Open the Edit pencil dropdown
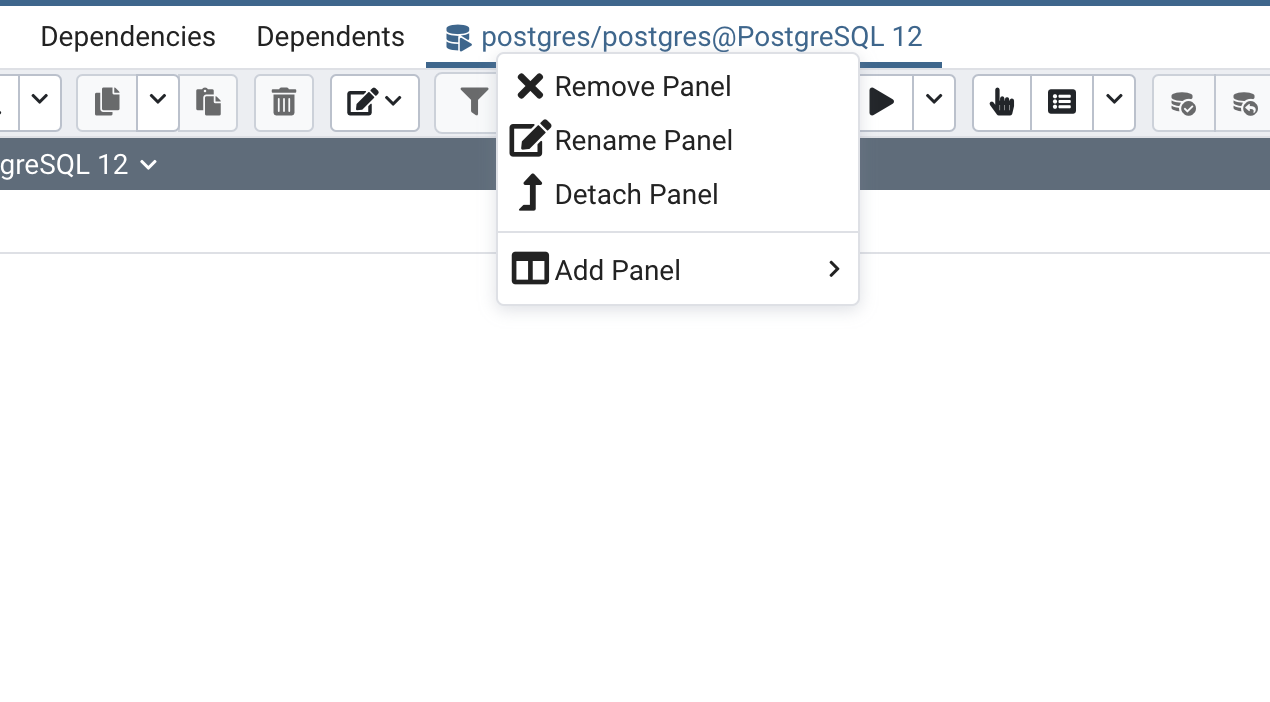1270x702 pixels. click(375, 102)
